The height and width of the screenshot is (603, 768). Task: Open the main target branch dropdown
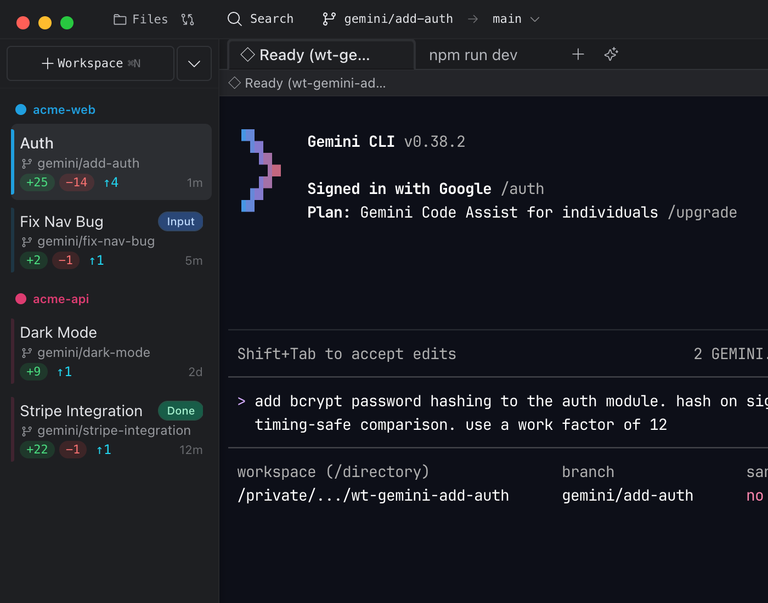point(516,19)
